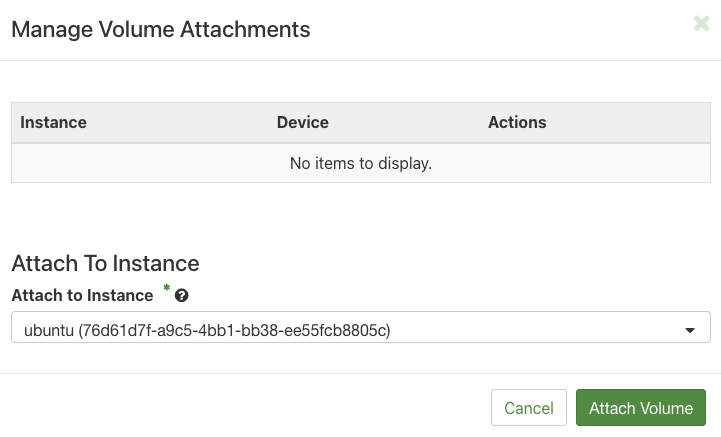Click the instance UUID in the selector
Viewport: 721px width, 437px height.
tap(236, 328)
